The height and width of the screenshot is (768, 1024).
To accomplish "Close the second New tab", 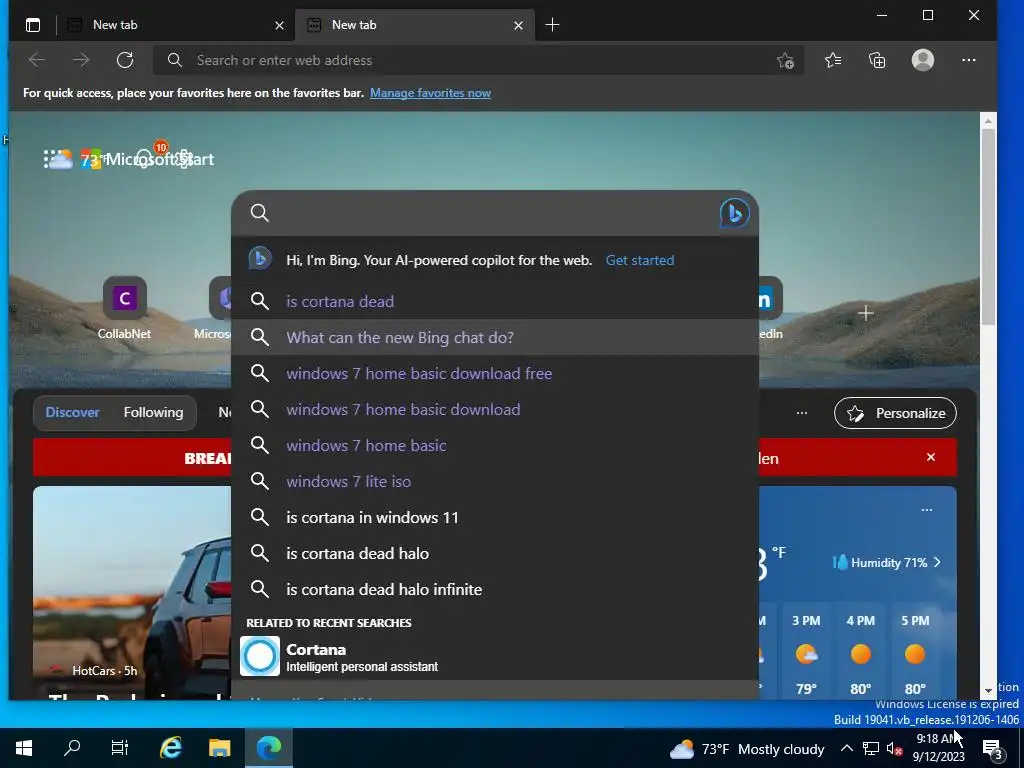I will click(518, 25).
